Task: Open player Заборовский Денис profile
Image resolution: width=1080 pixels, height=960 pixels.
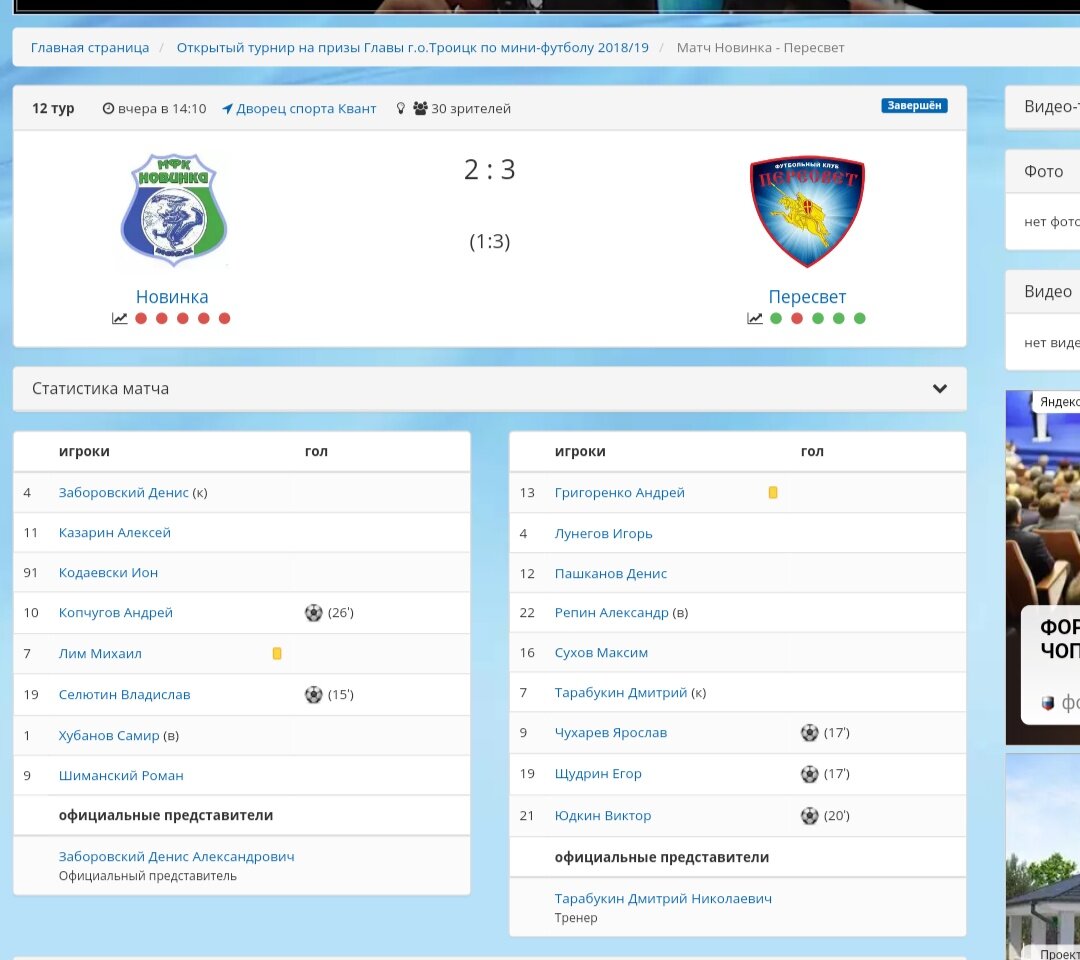Action: 123,492
